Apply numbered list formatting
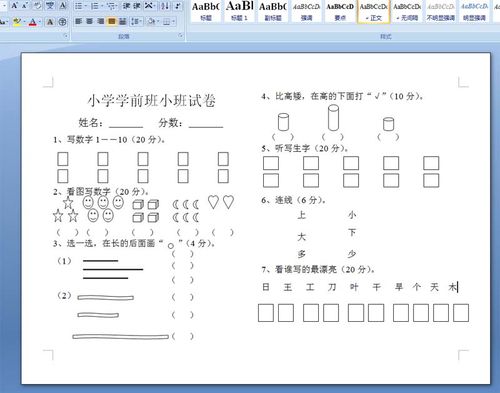 pos(95,6)
